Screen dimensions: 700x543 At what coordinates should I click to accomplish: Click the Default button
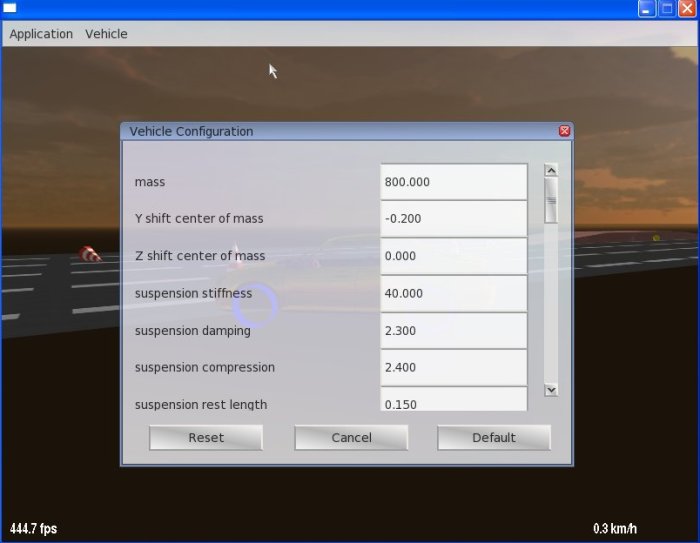tap(494, 438)
